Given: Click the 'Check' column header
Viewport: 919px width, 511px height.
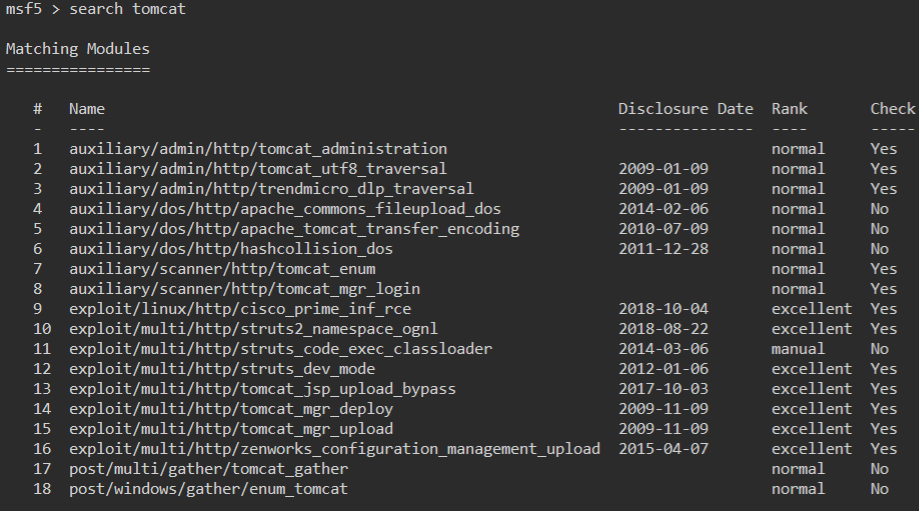Looking at the screenshot, I should tap(892, 109).
